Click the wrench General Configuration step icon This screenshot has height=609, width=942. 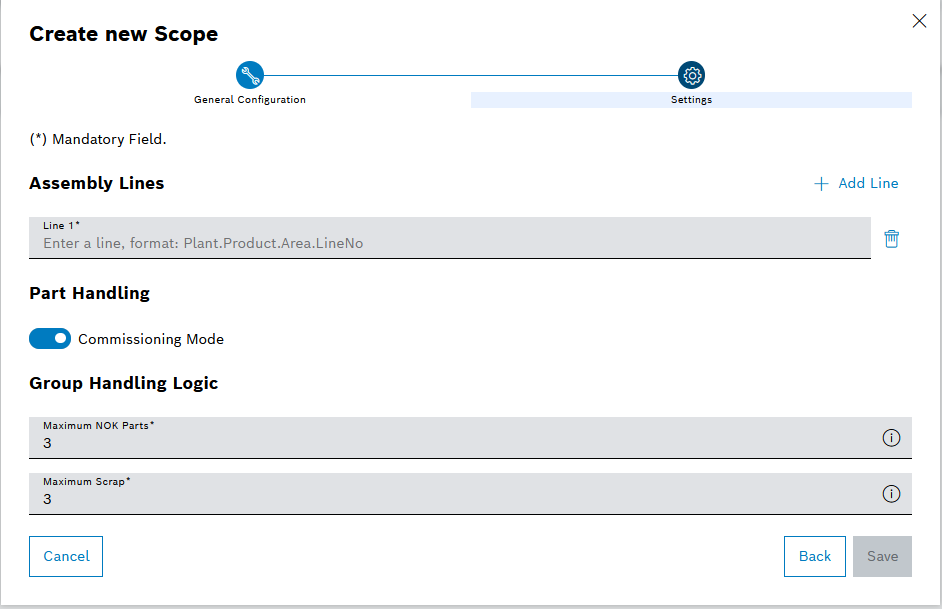[249, 74]
